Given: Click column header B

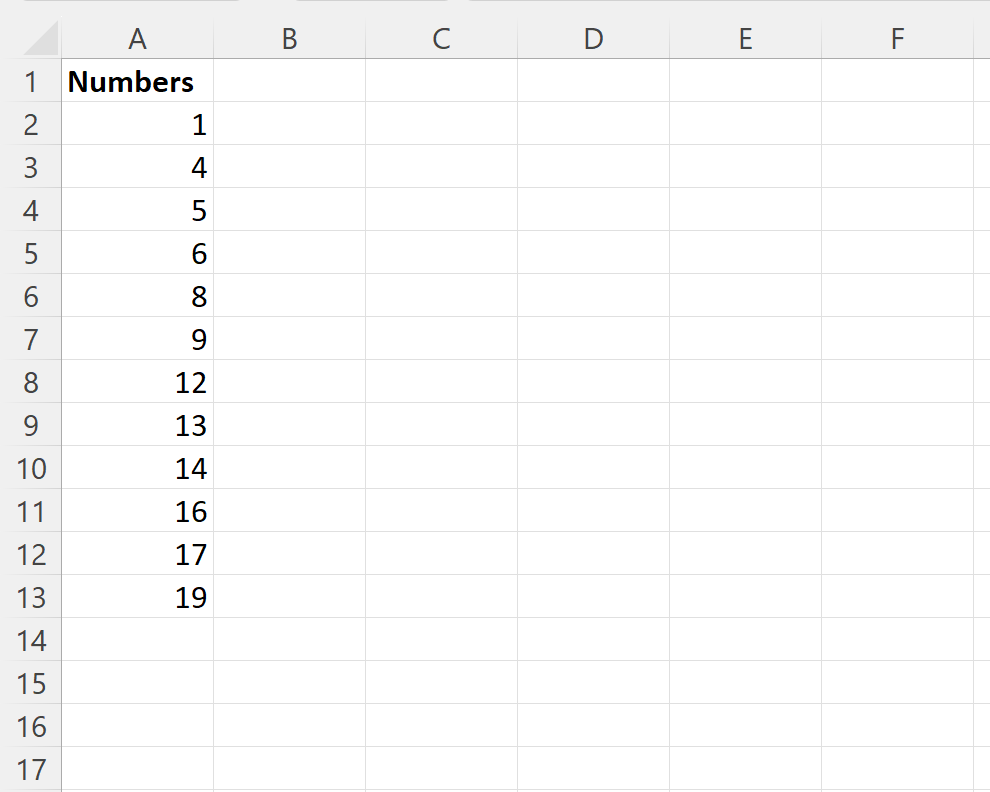Looking at the screenshot, I should point(289,39).
